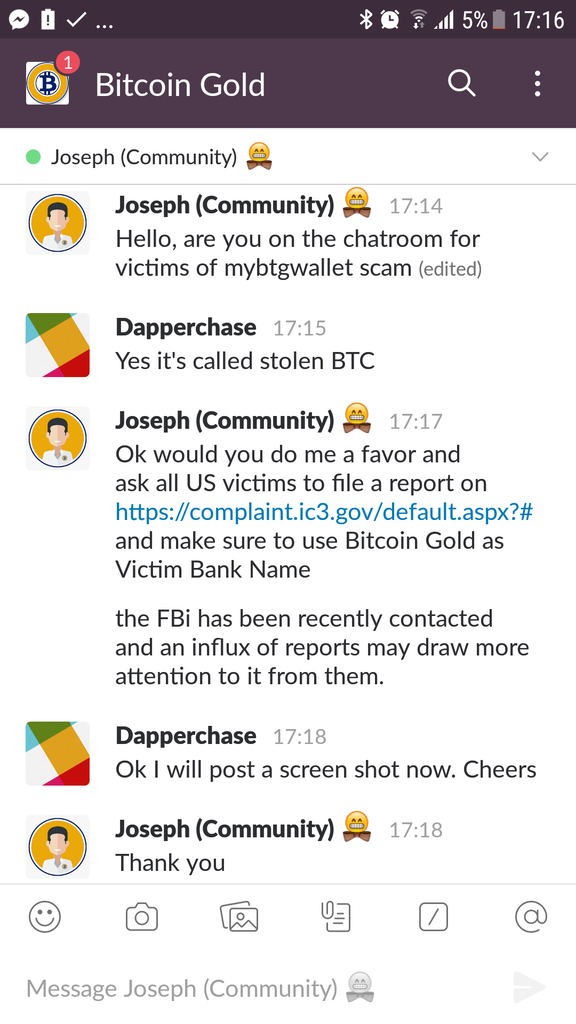The image size is (576, 1024).
Task: Open Joseph's profile avatar on his first message
Action: tap(57, 222)
